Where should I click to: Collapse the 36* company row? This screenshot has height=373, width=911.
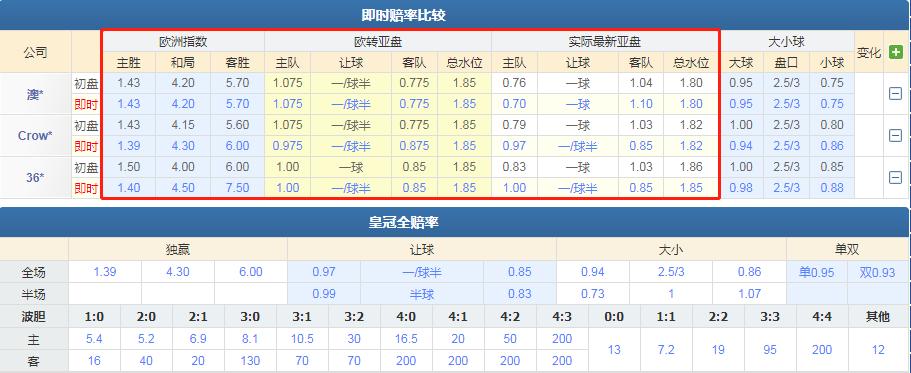pos(895,178)
